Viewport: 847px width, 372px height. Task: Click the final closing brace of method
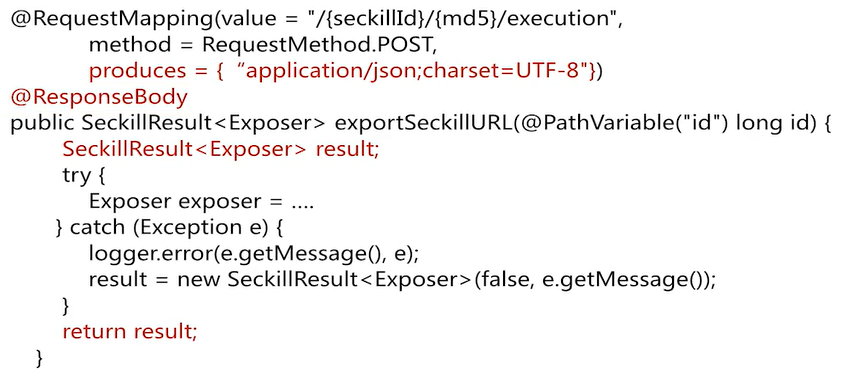[x=39, y=357]
